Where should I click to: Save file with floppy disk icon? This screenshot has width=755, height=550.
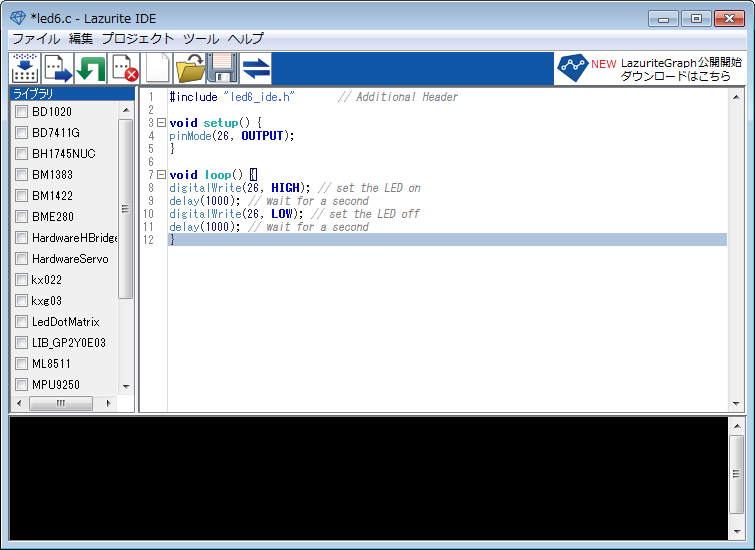(x=222, y=68)
